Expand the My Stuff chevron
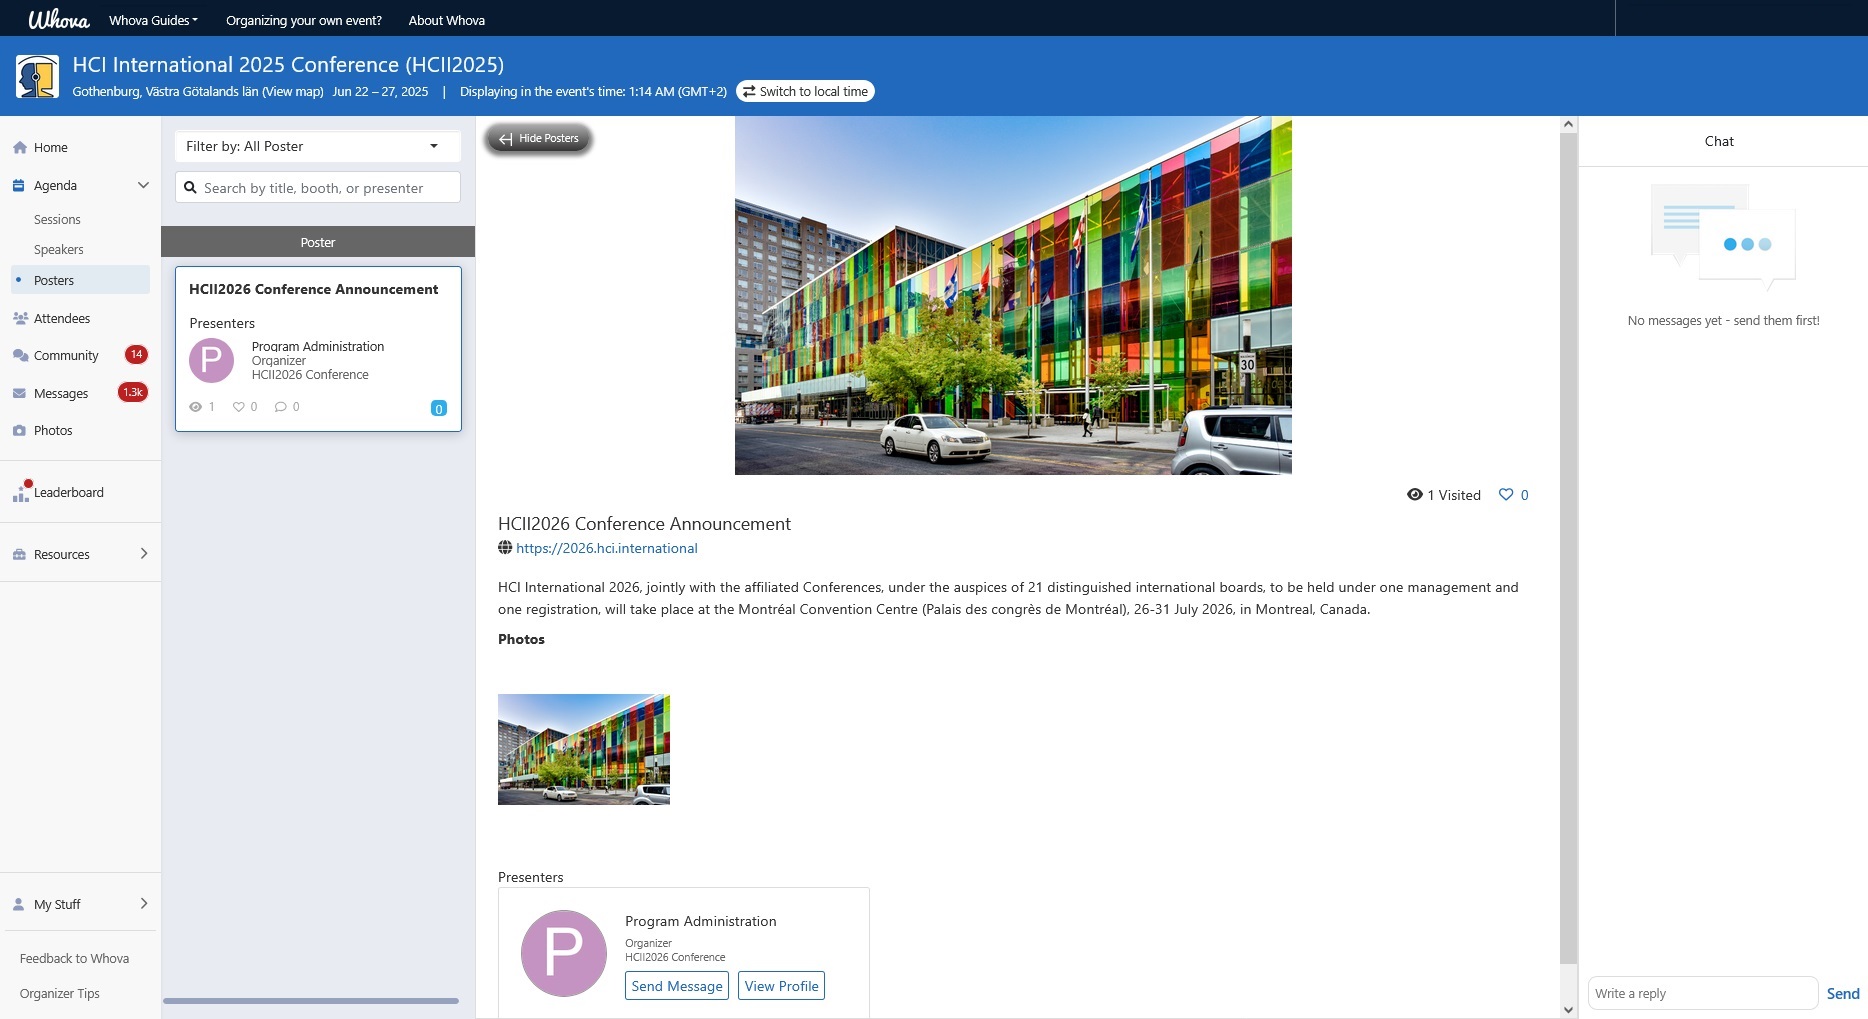This screenshot has height=1019, width=1868. (144, 903)
